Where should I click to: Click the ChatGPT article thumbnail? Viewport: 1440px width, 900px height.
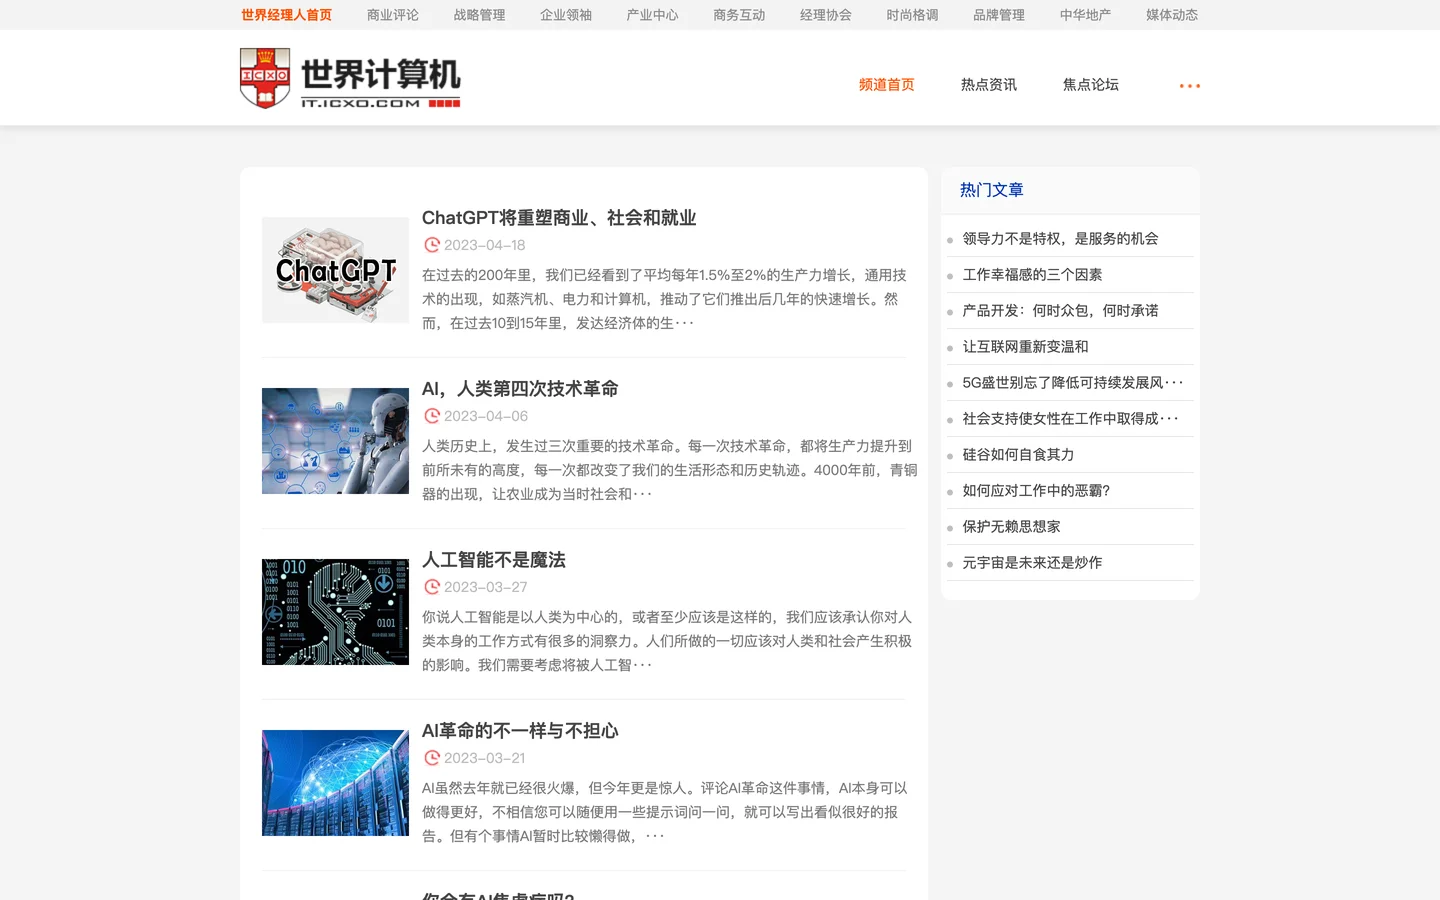(x=335, y=270)
